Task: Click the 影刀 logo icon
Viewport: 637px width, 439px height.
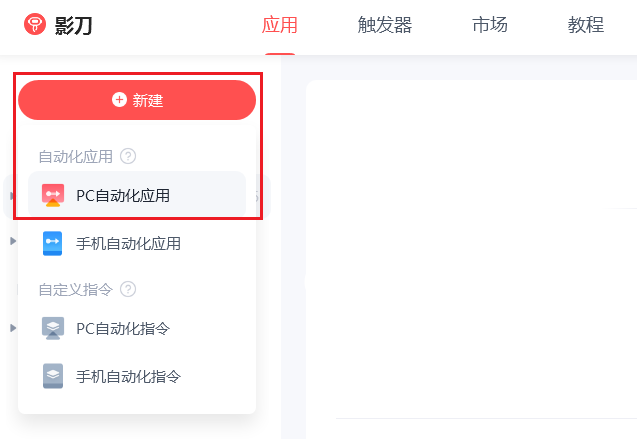Action: (35, 24)
